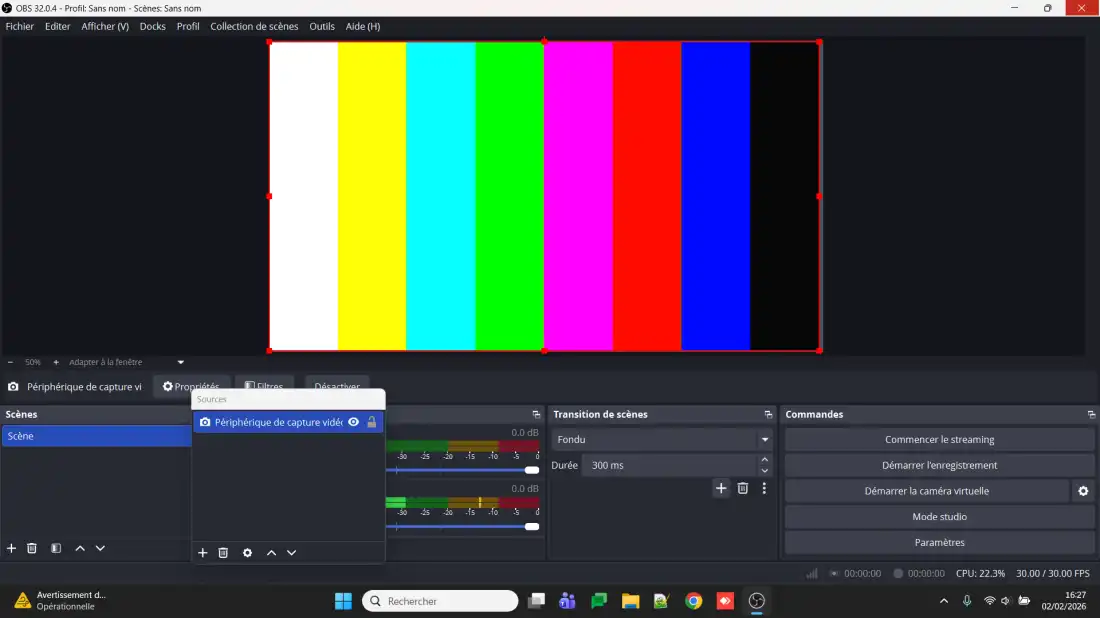Open the Collection de scènes menu
The width and height of the screenshot is (1100, 618).
pyautogui.click(x=254, y=26)
